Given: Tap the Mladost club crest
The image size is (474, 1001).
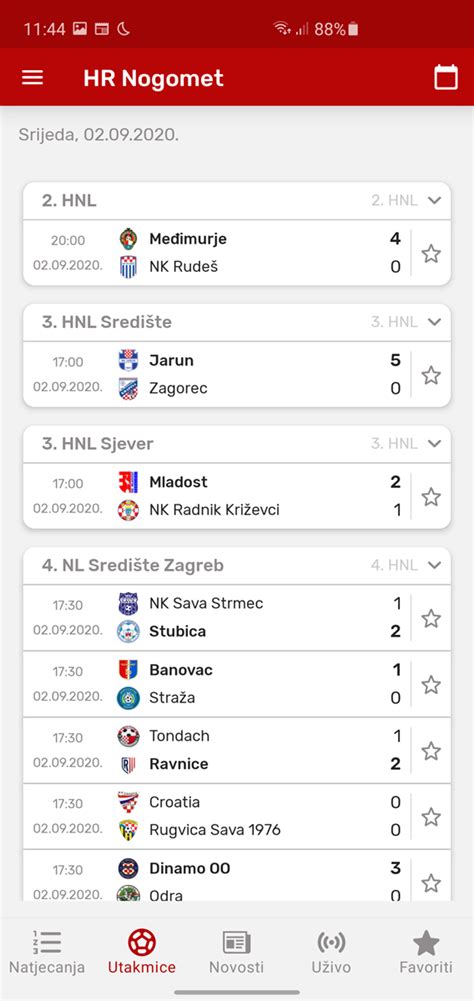Looking at the screenshot, I should click(x=128, y=482).
